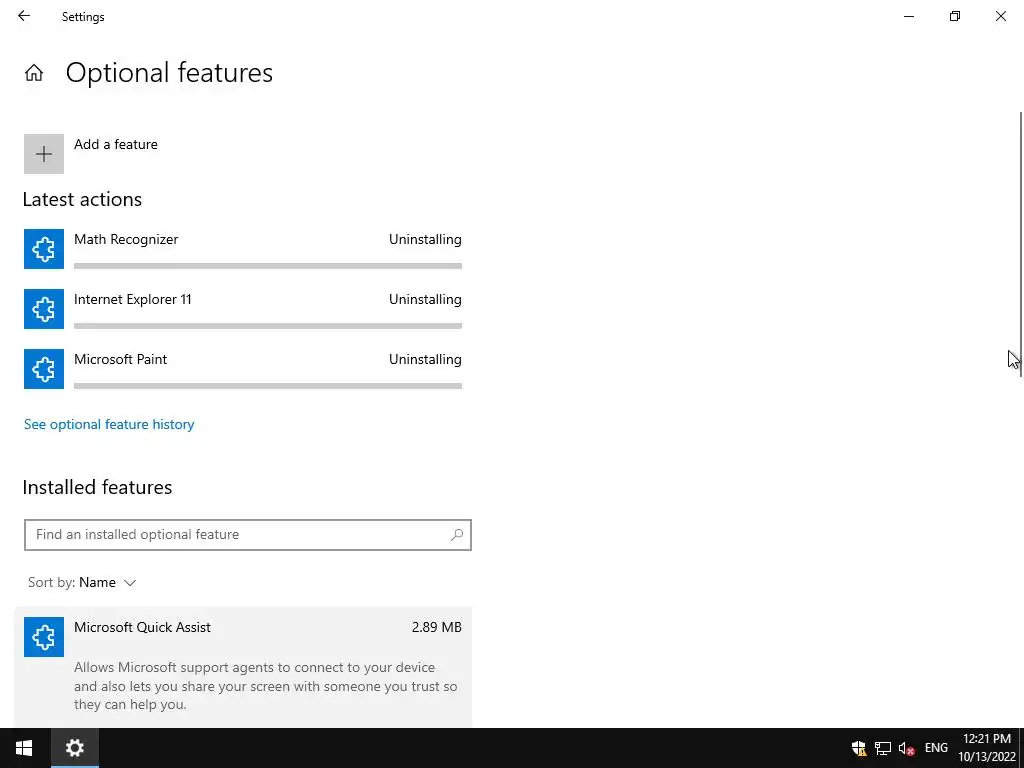This screenshot has width=1024, height=768.
Task: Click Uninstalling status for Microsoft Paint
Action: (x=425, y=360)
